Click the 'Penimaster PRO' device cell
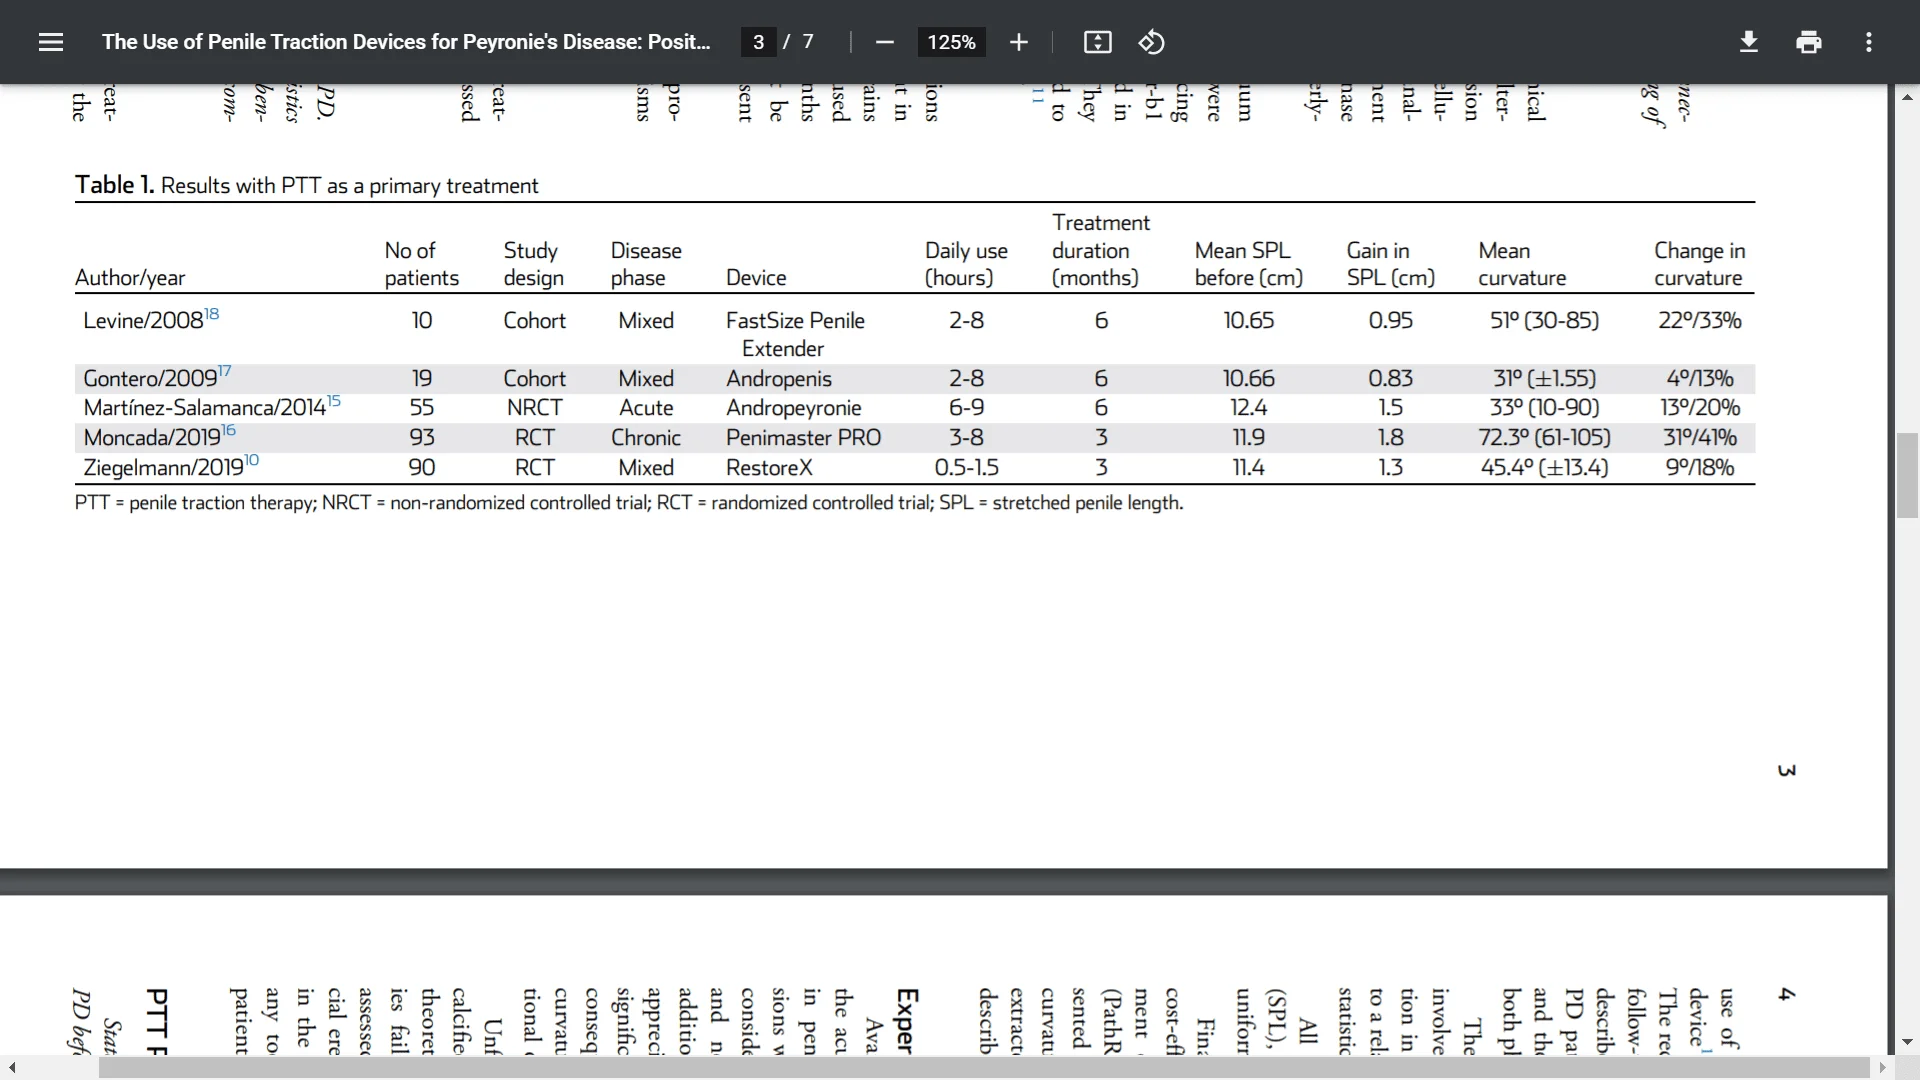This screenshot has width=1920, height=1080. 804,438
